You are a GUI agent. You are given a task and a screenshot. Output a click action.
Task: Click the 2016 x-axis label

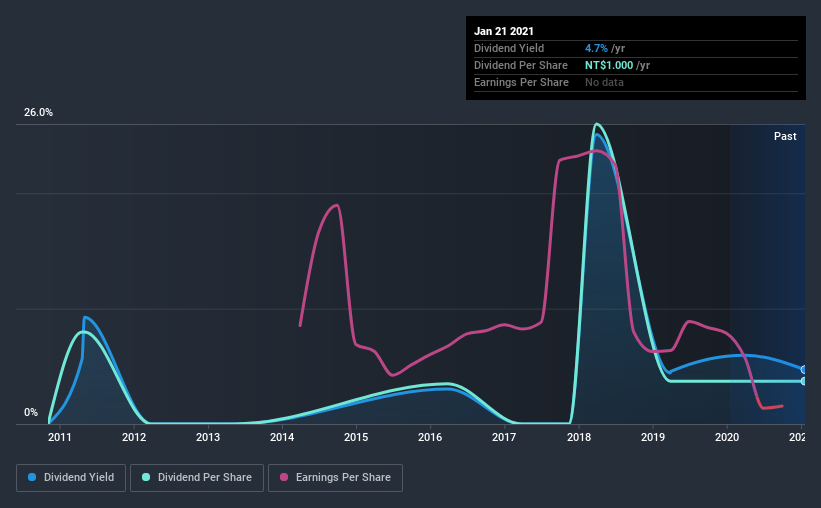click(x=430, y=437)
